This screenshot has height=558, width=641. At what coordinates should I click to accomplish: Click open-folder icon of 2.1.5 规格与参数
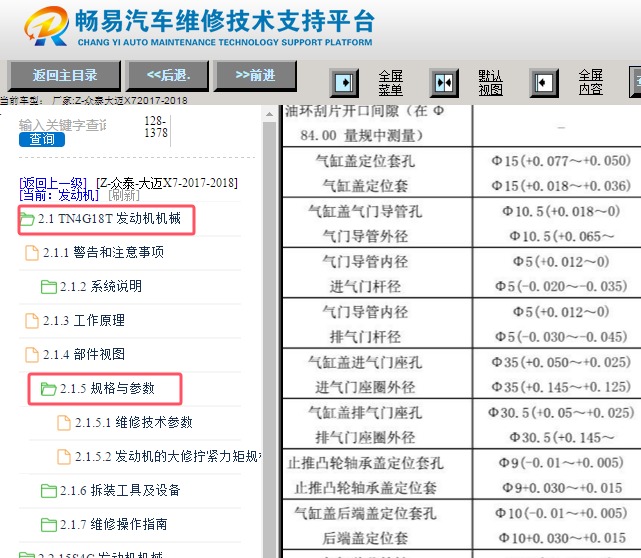(x=49, y=389)
